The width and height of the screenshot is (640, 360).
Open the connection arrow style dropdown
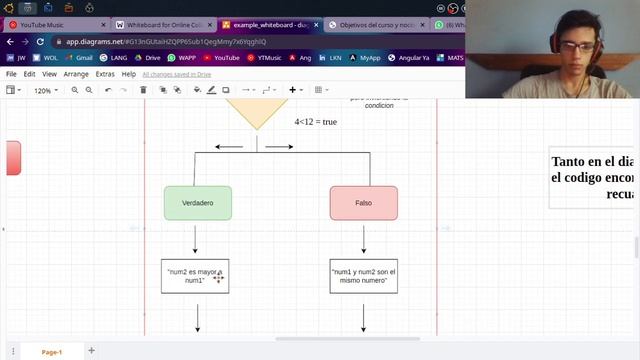[248, 90]
